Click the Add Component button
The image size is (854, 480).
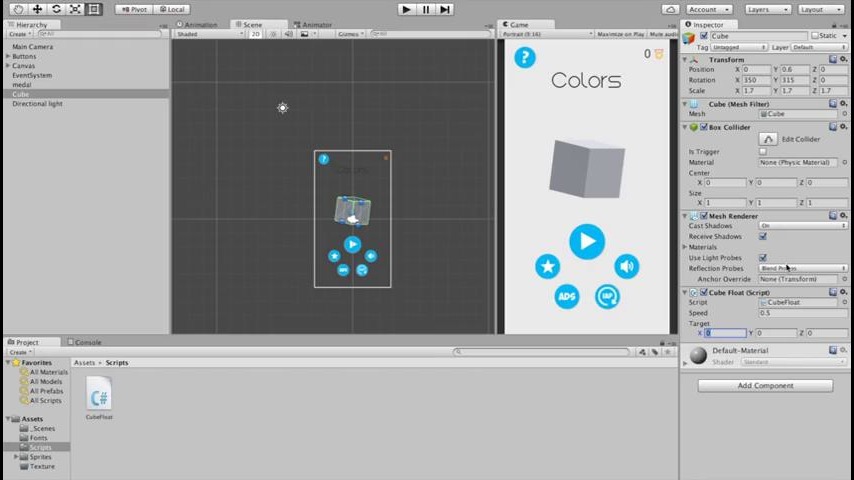pyautogui.click(x=765, y=385)
